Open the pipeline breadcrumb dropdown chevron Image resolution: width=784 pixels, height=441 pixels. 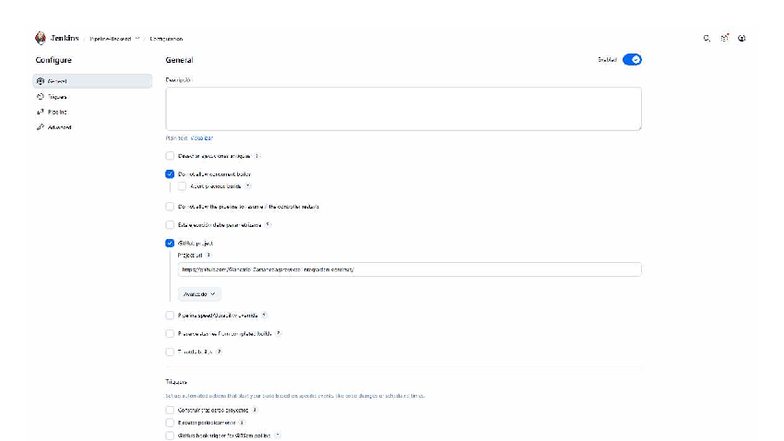(138, 38)
